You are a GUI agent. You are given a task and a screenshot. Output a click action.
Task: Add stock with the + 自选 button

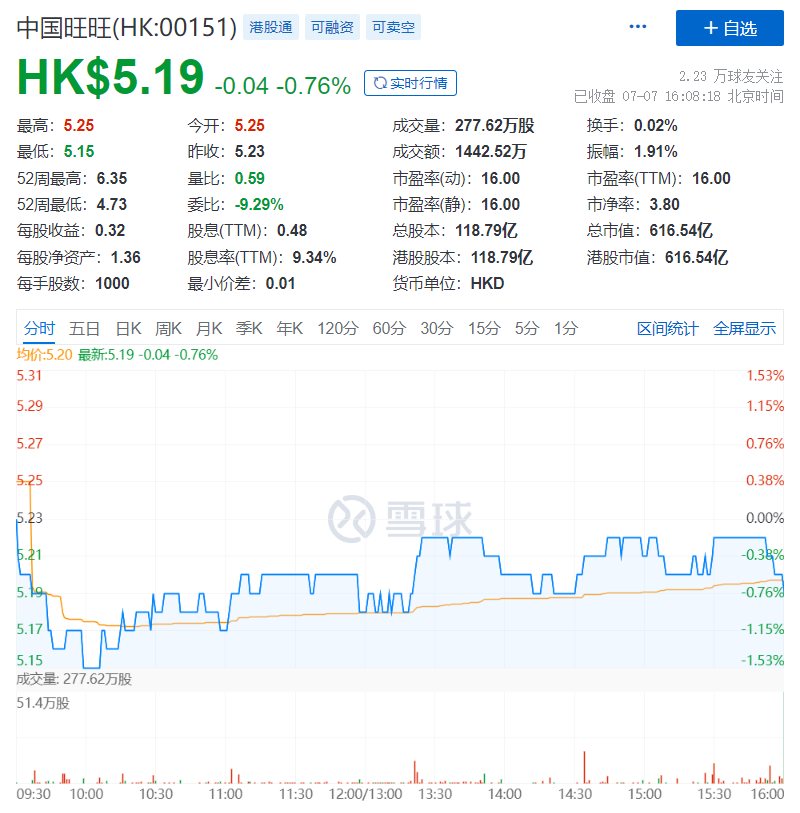[x=729, y=28]
